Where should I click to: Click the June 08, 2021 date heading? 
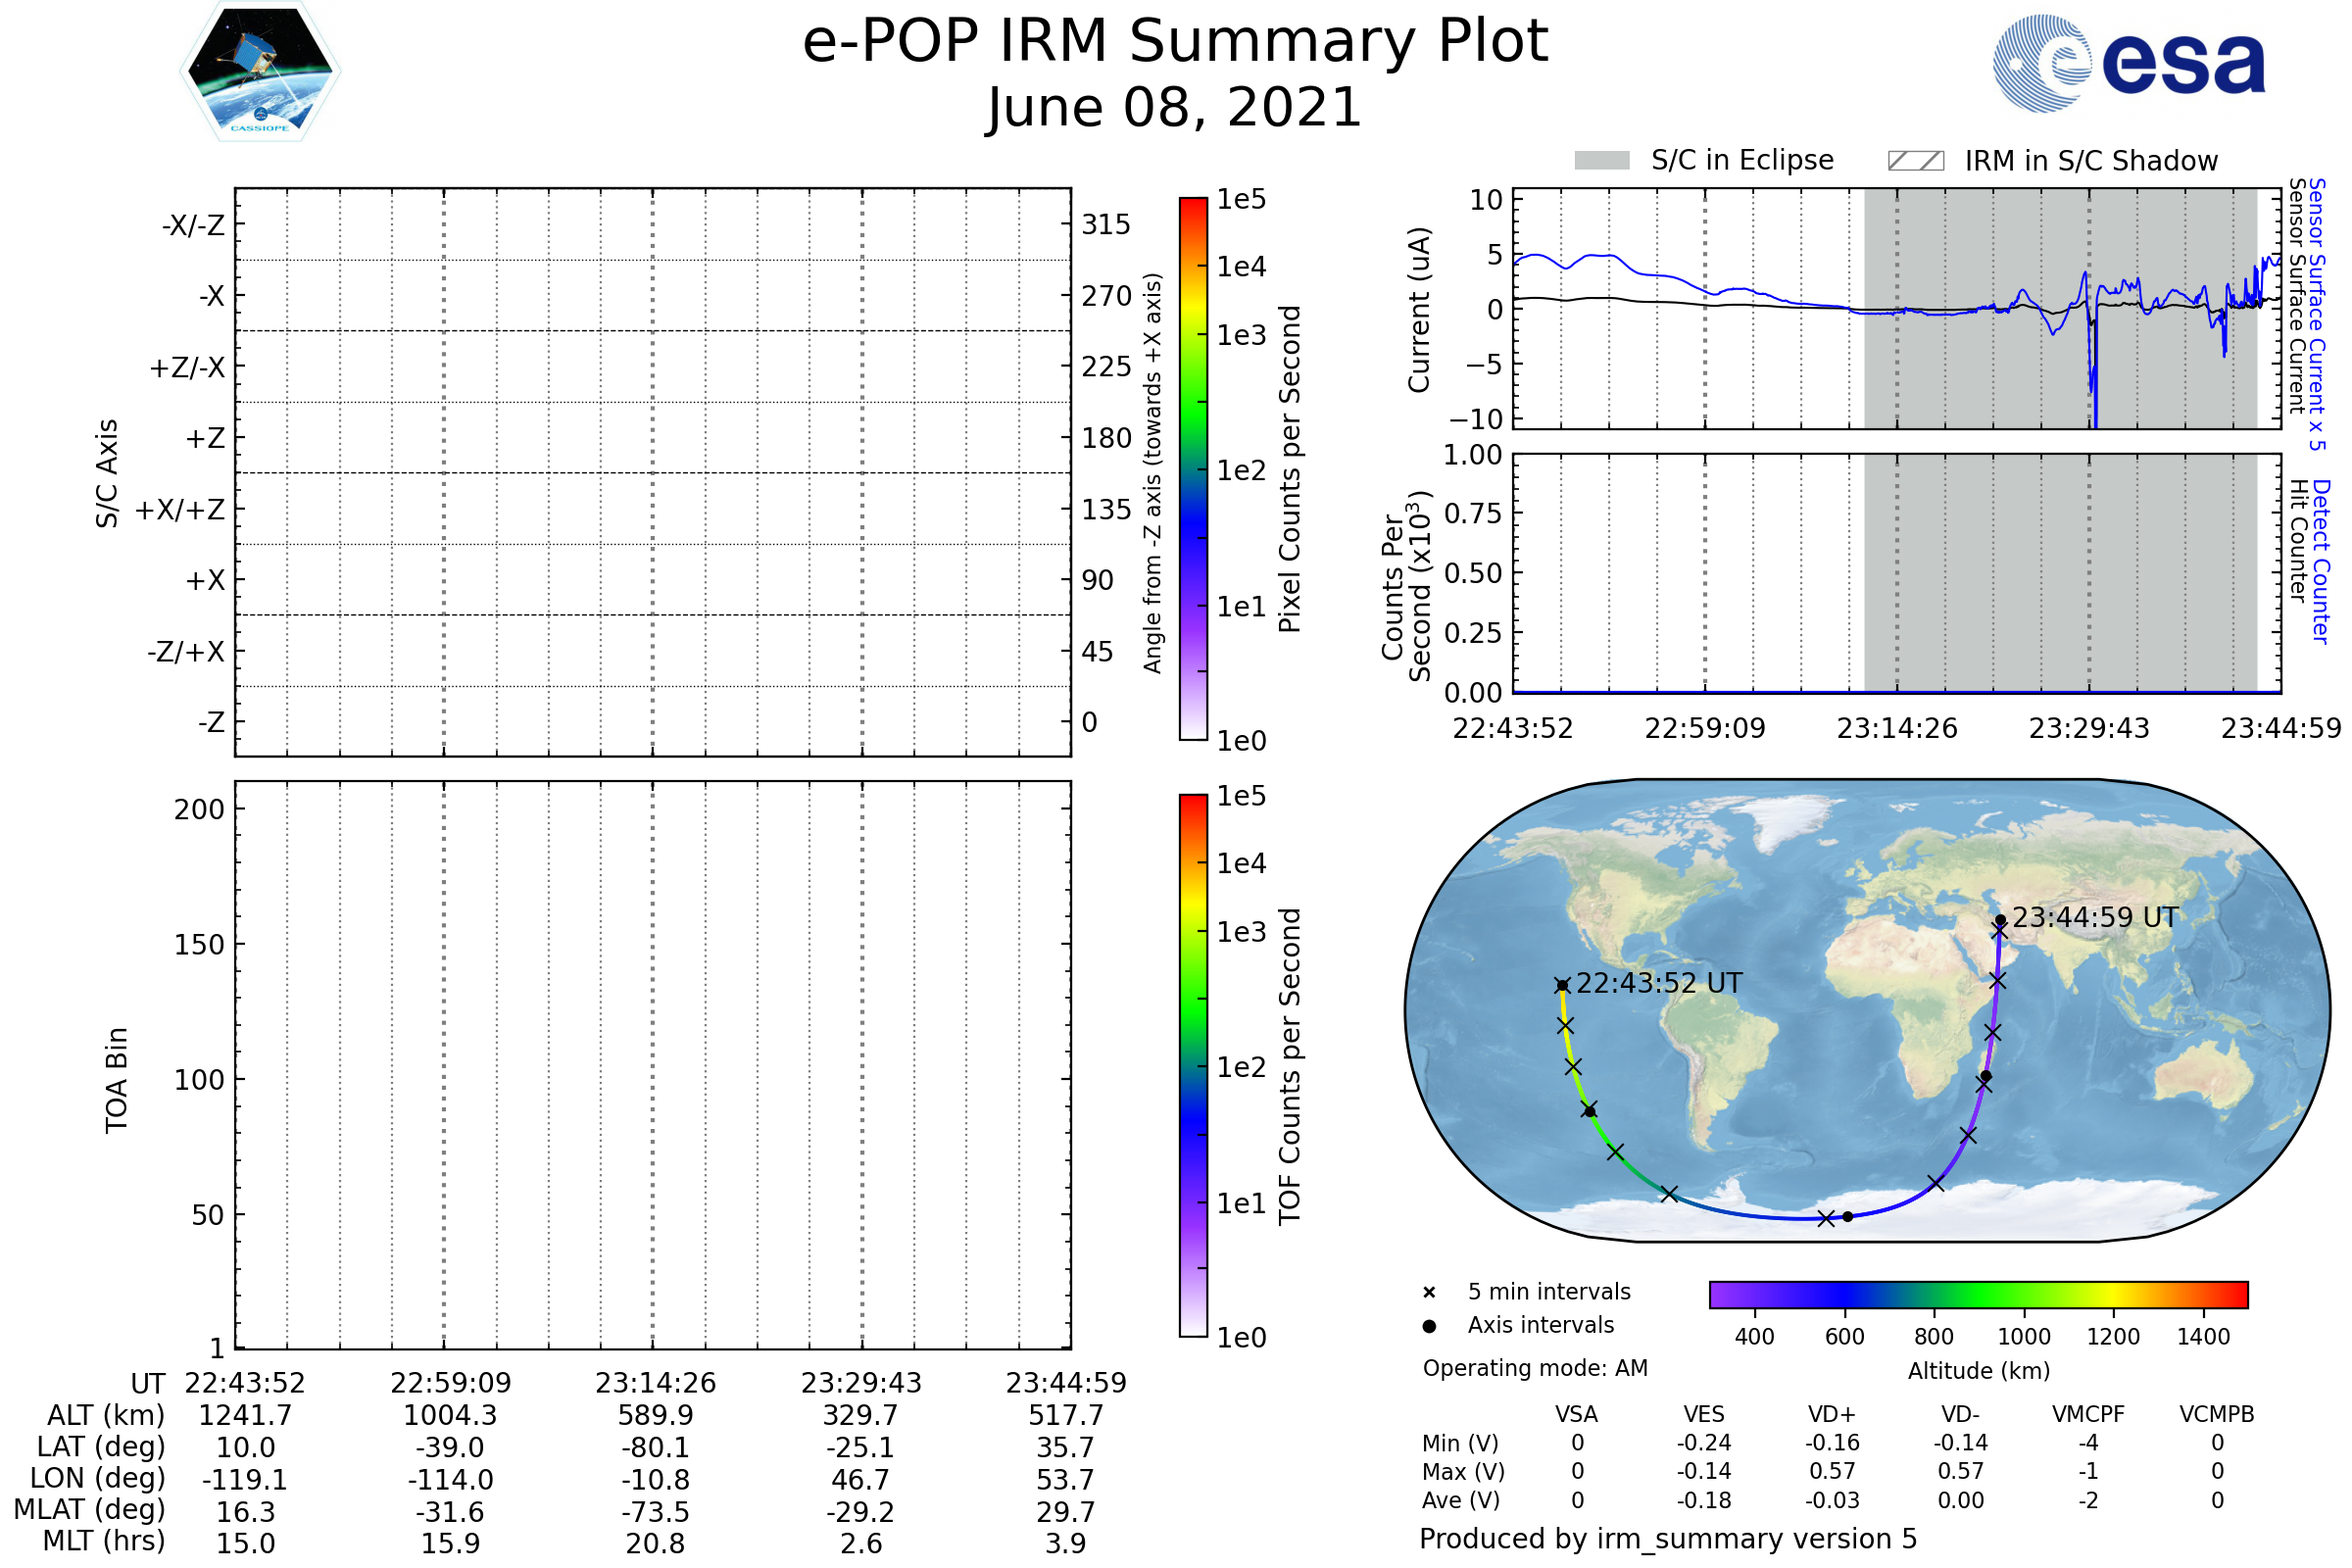point(1174,108)
